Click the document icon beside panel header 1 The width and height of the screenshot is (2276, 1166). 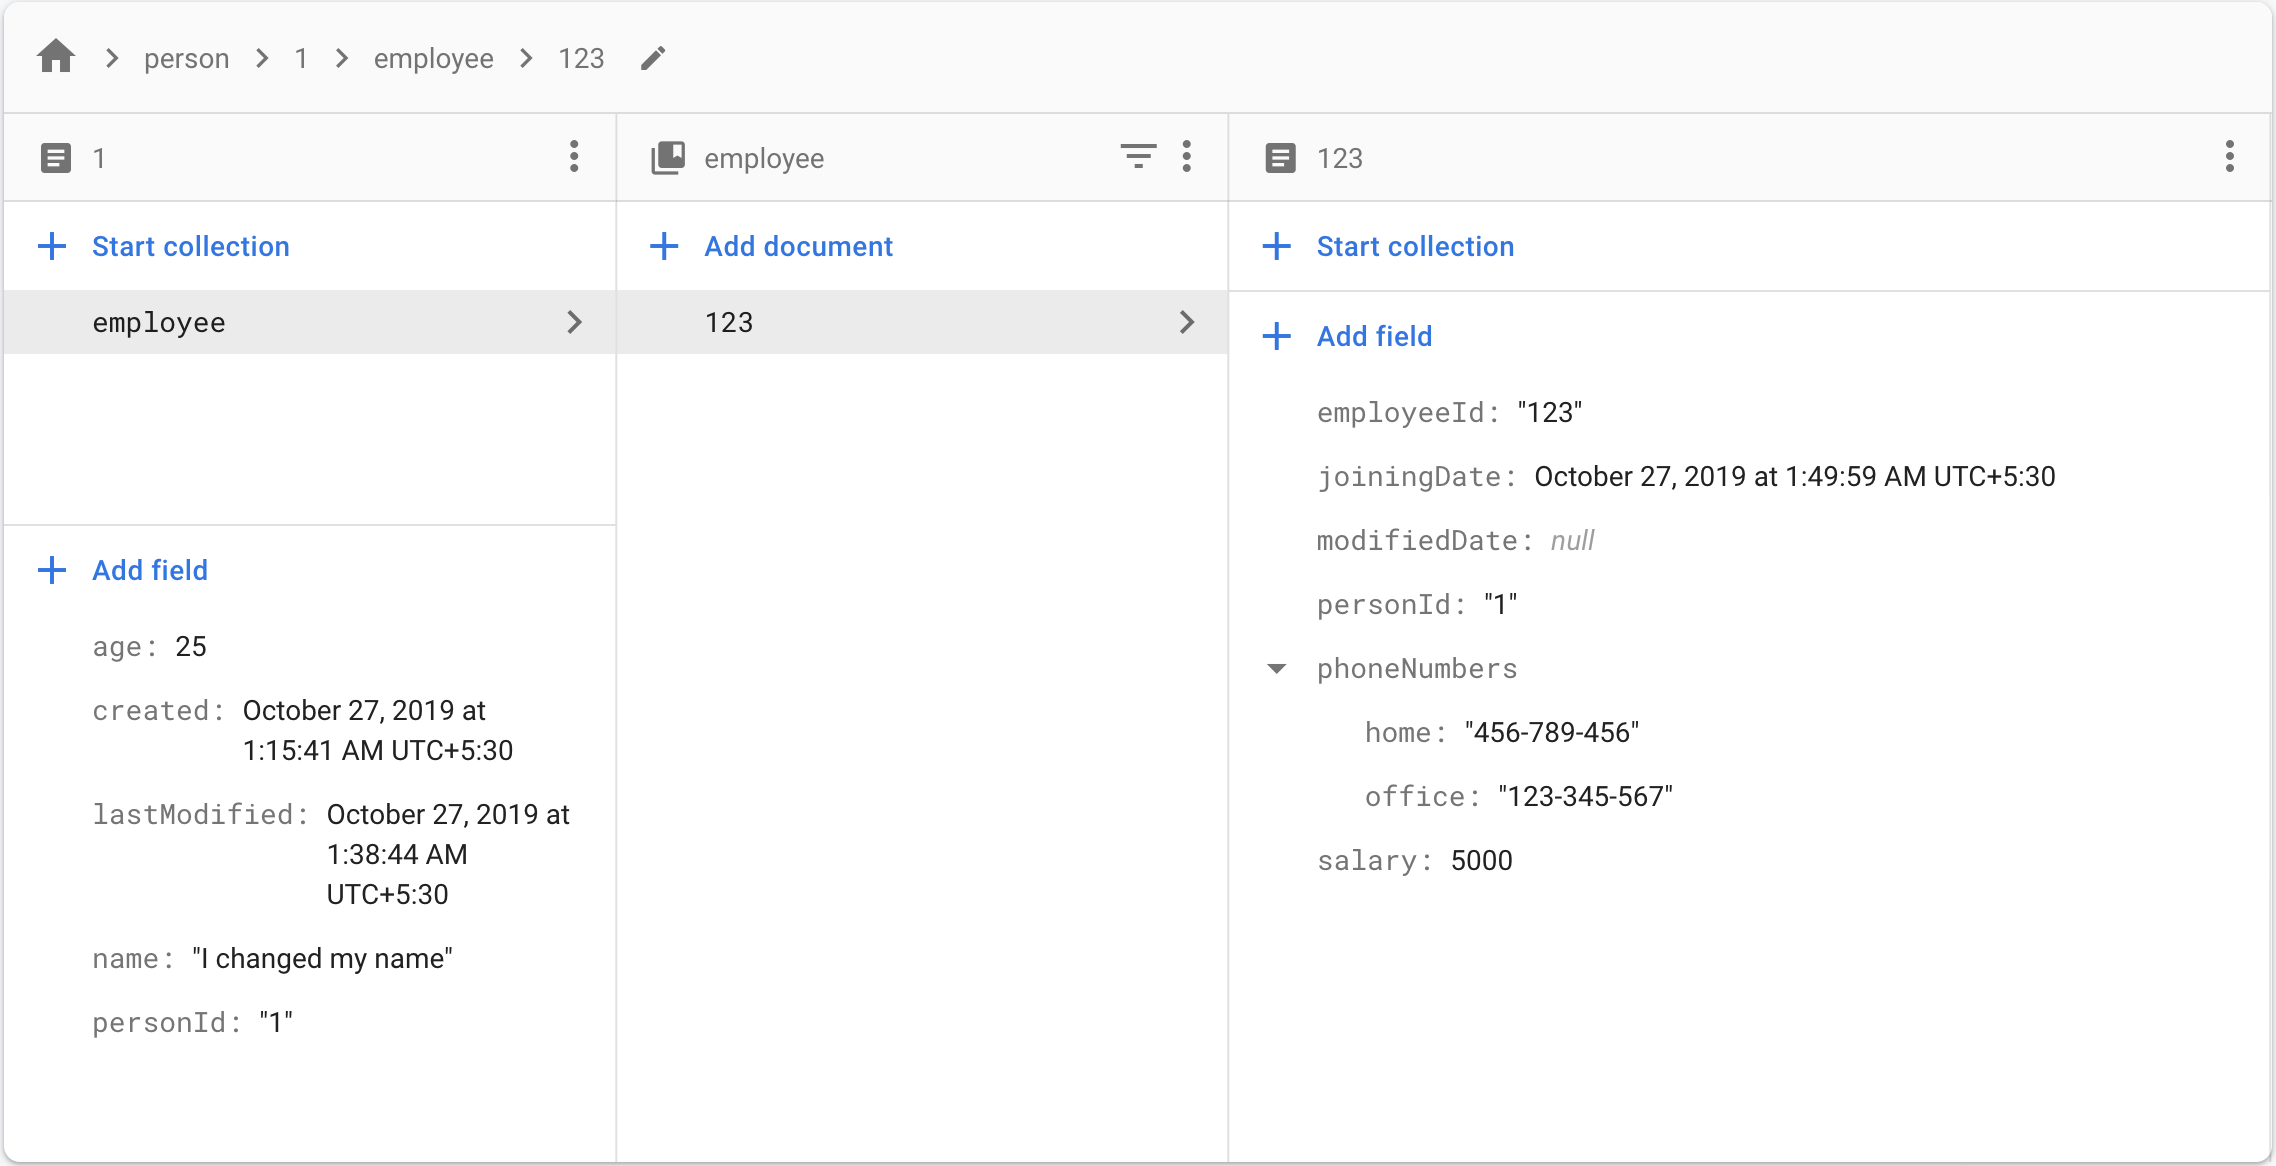pyautogui.click(x=55, y=157)
